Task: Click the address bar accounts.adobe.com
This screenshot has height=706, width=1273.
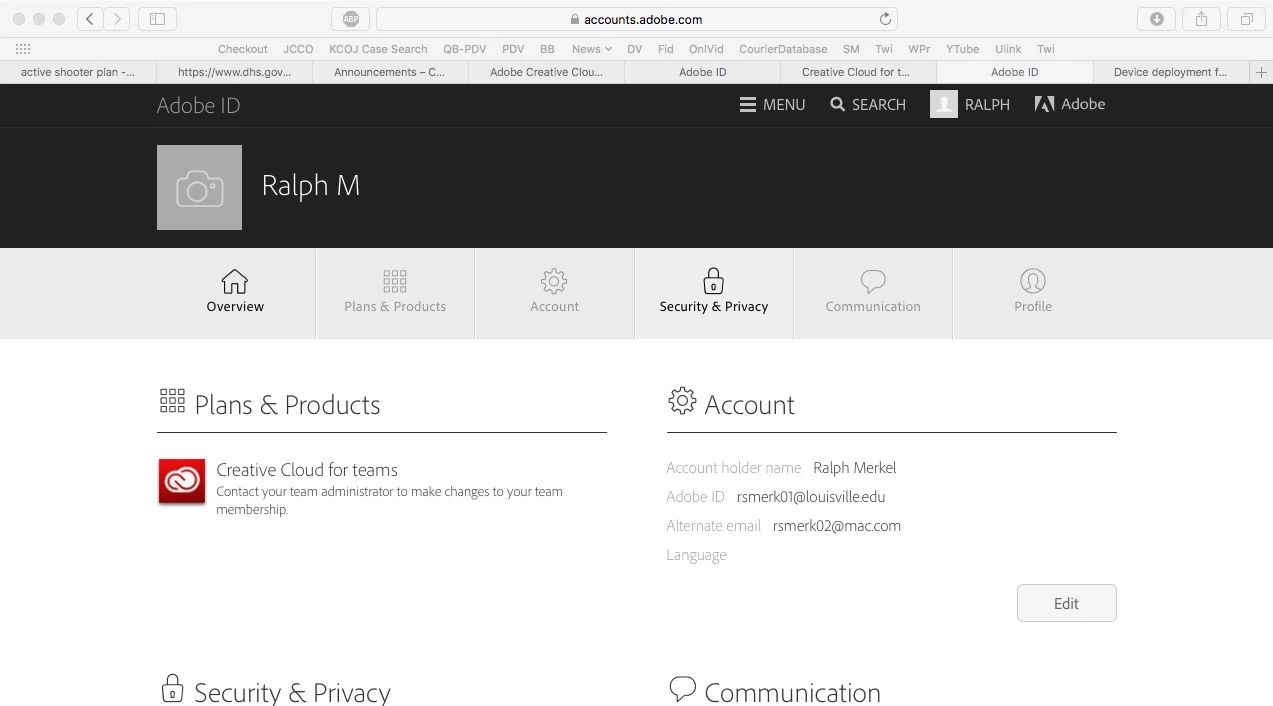Action: click(636, 19)
